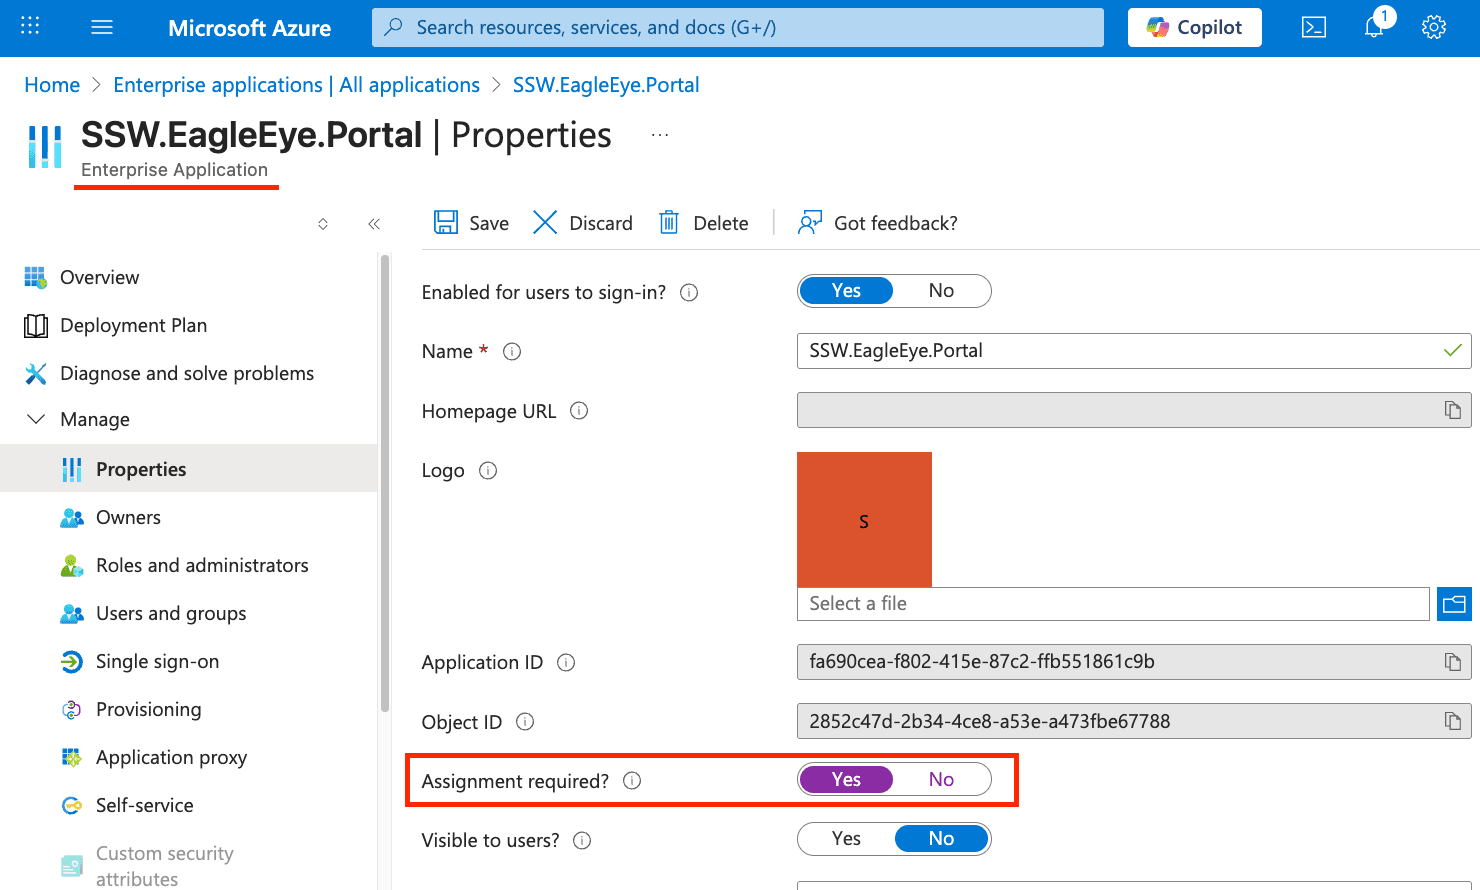Disable users from signing in
Viewport: 1480px width, 890px height.
click(941, 290)
